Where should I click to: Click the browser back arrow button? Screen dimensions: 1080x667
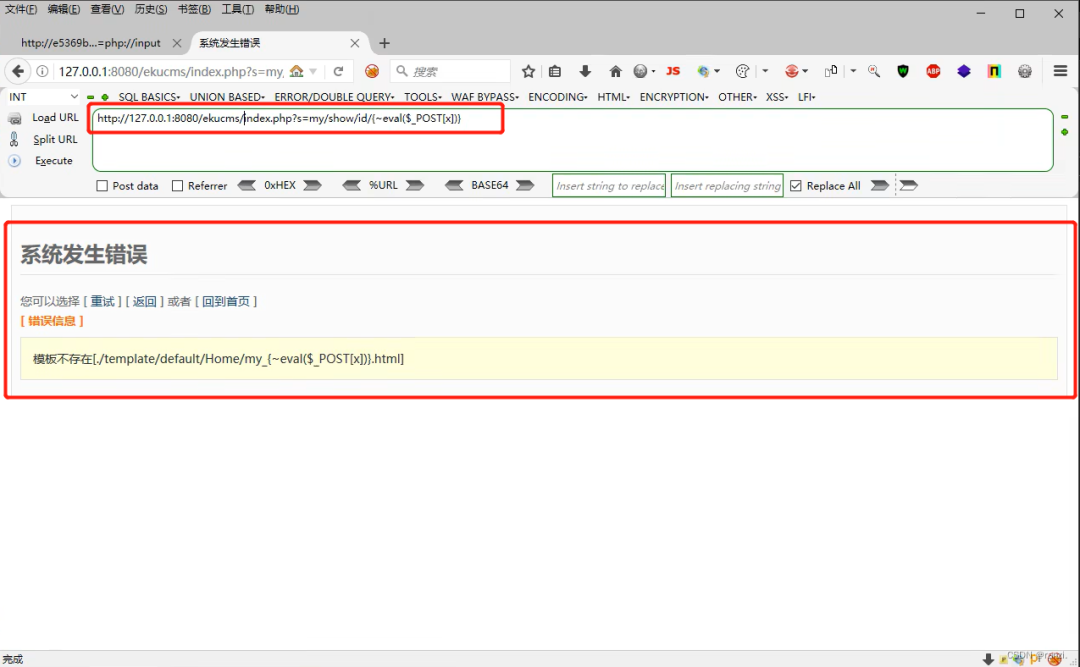pos(18,71)
